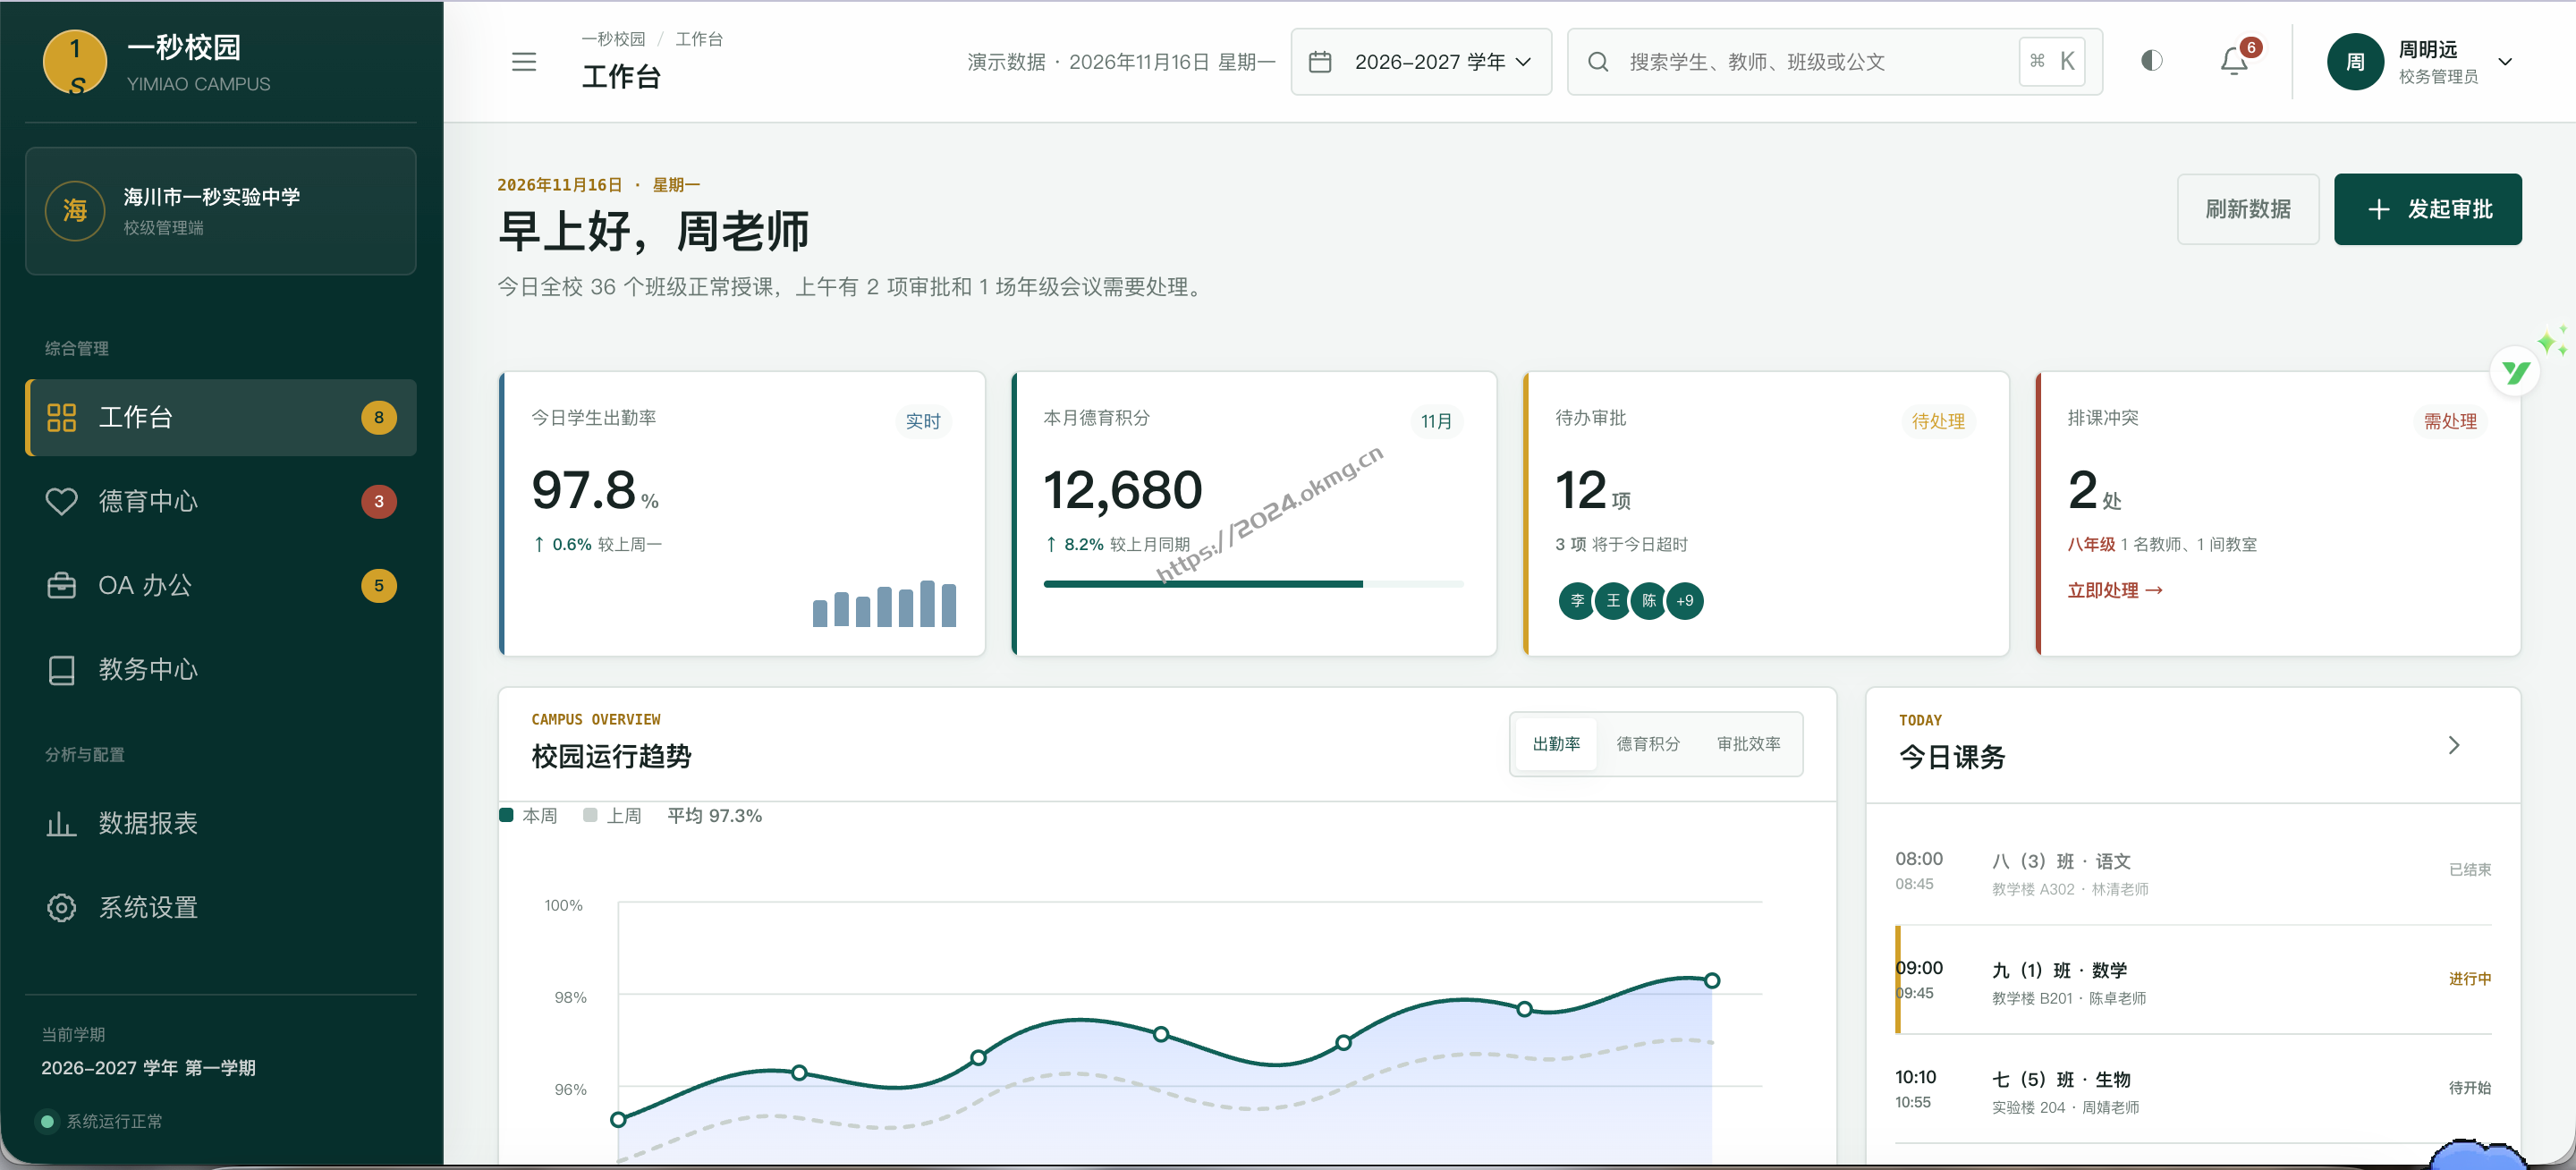
Task: Click the 德育积分 progress bar
Action: [1253, 583]
